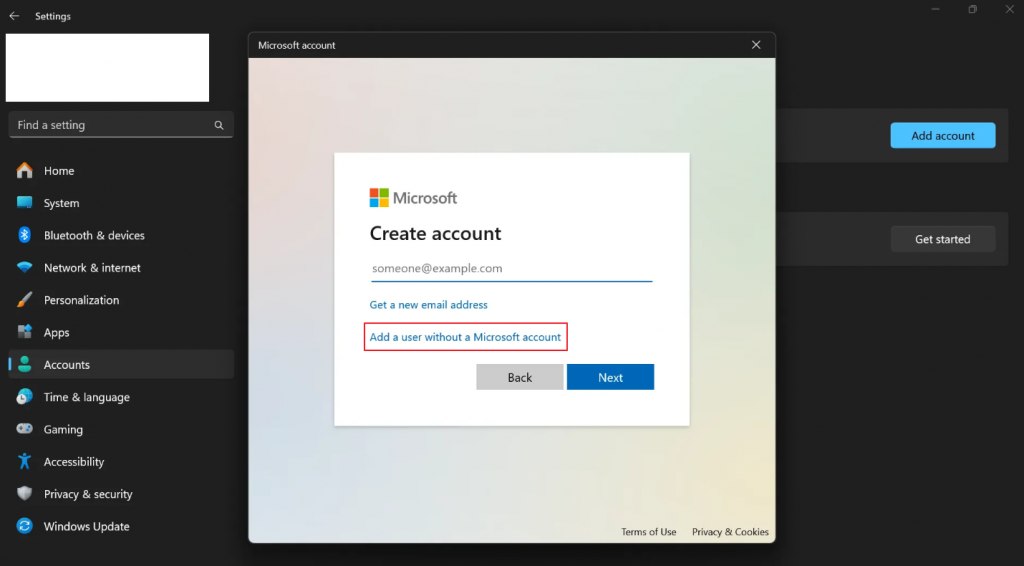Open the Apps settings section
1024x566 pixels.
pyautogui.click(x=121, y=332)
